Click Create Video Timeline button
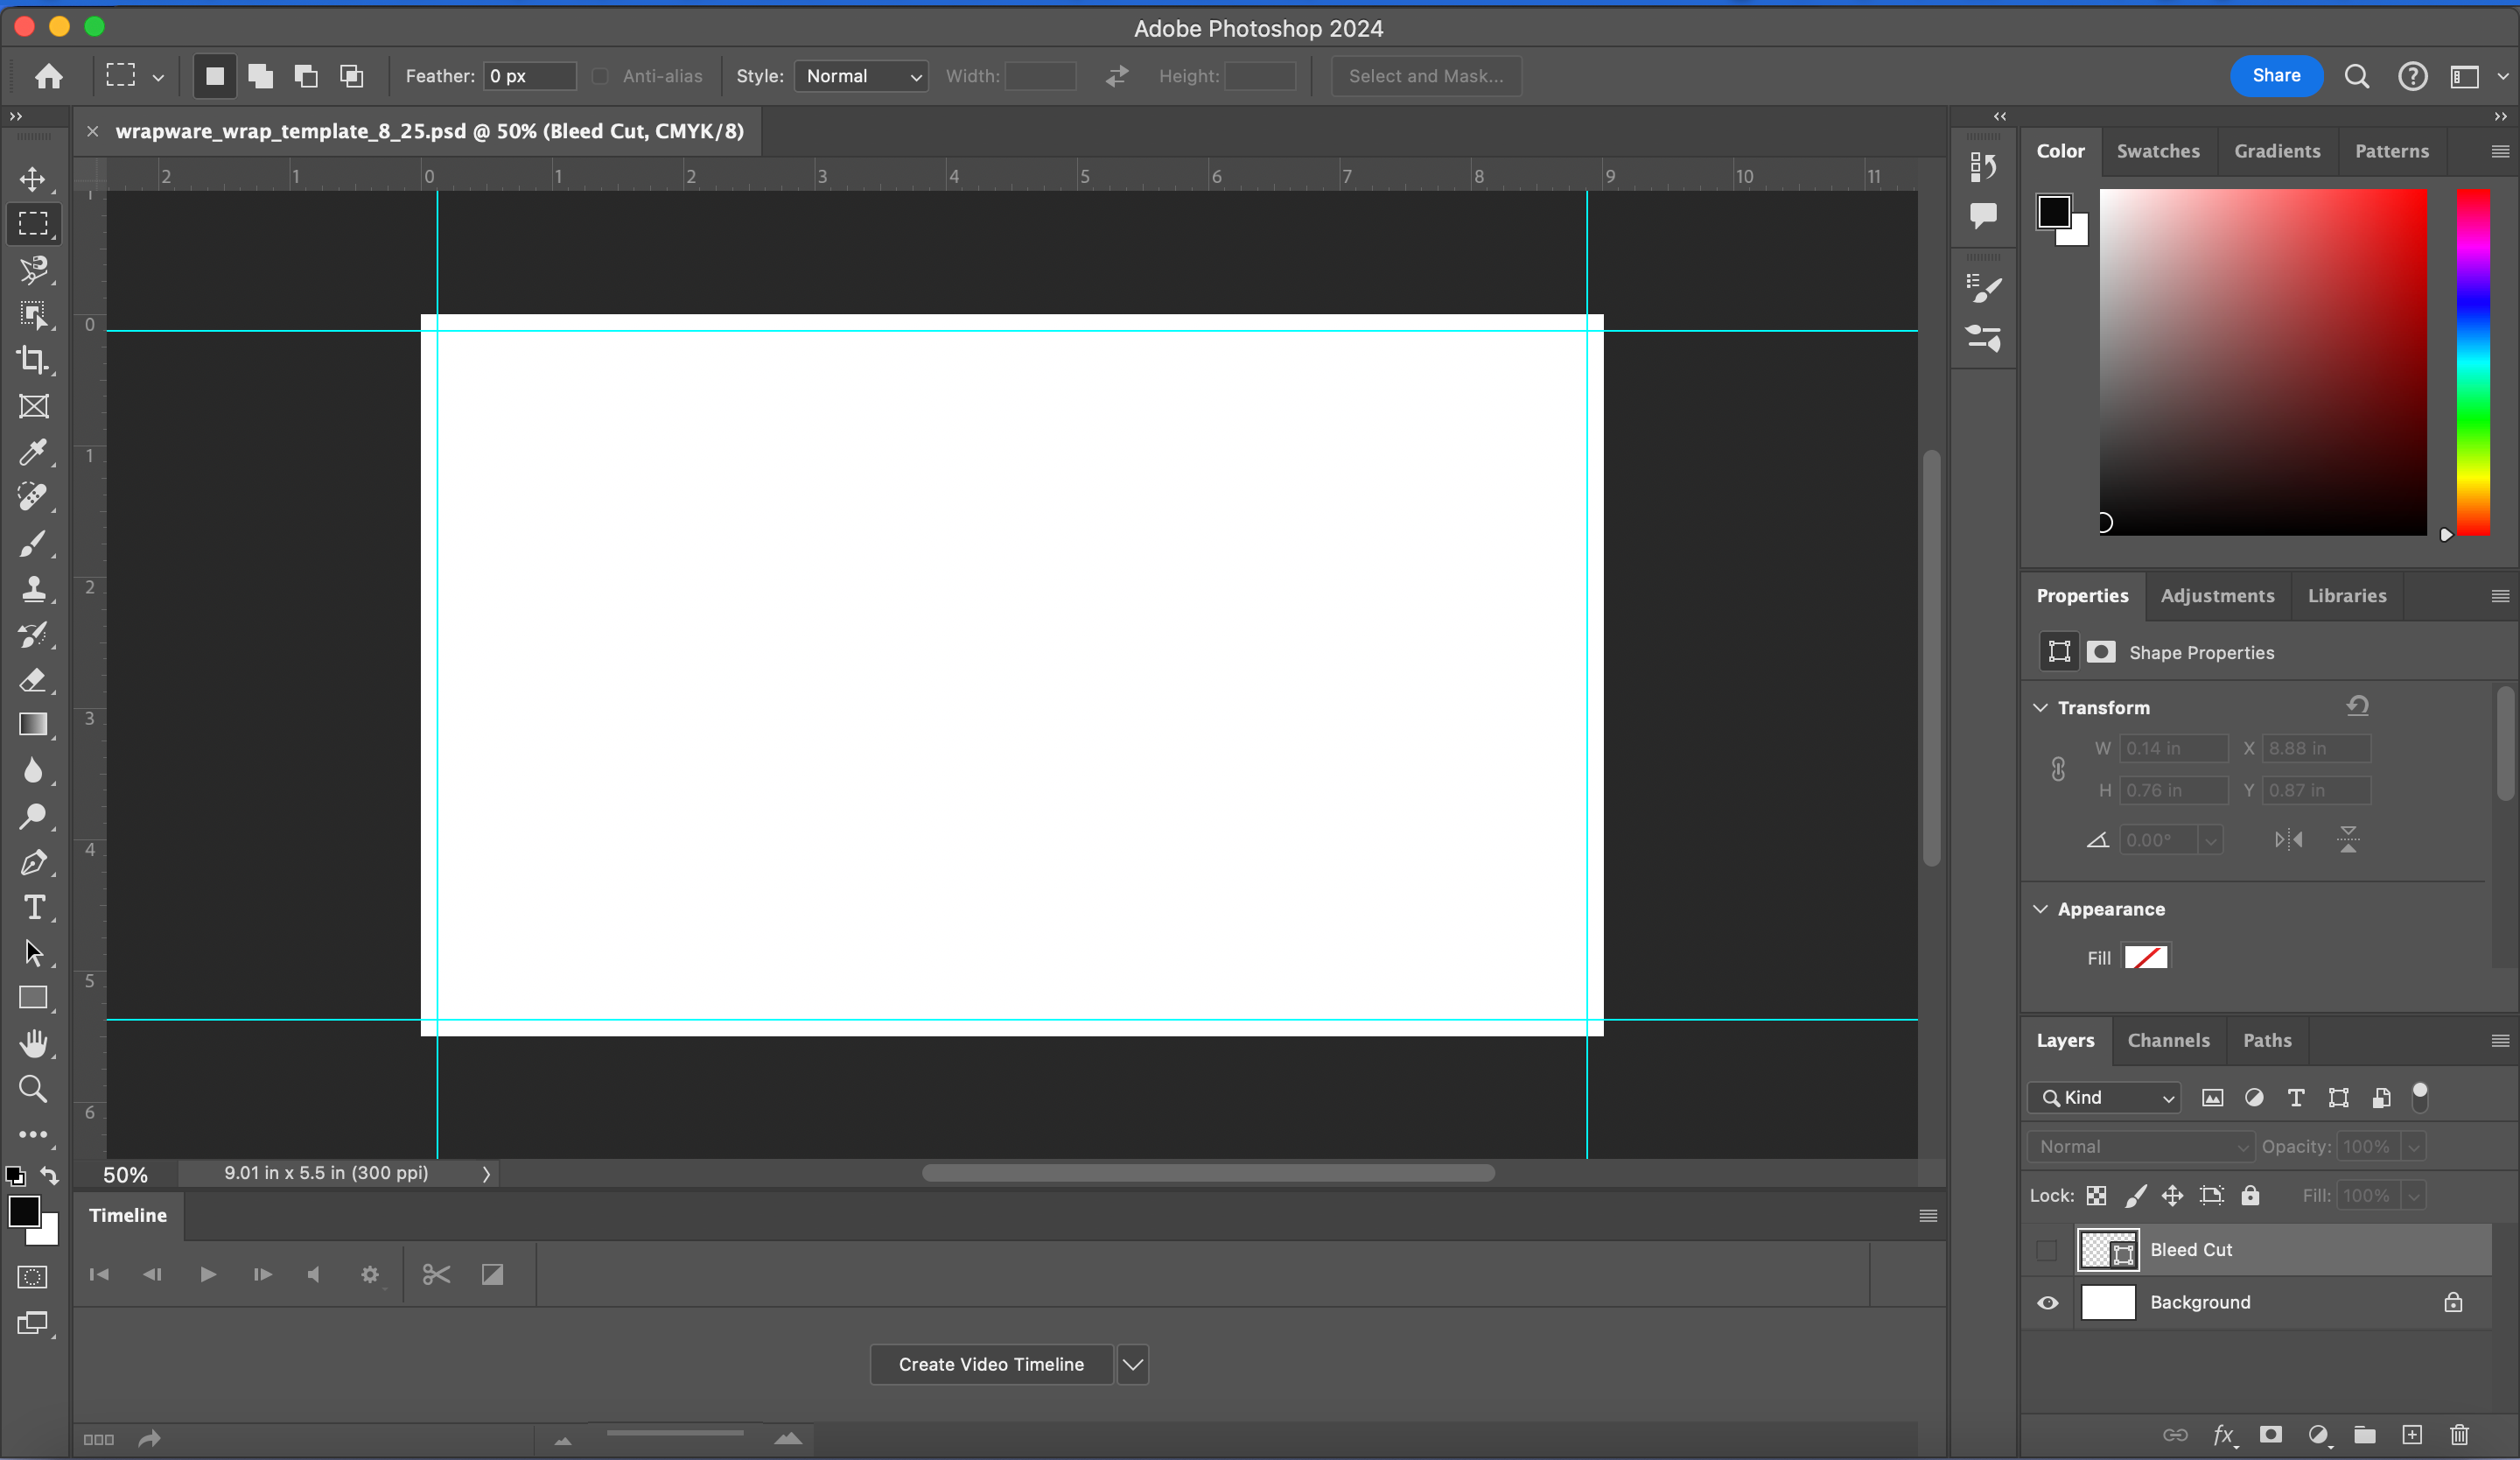 click(x=990, y=1364)
